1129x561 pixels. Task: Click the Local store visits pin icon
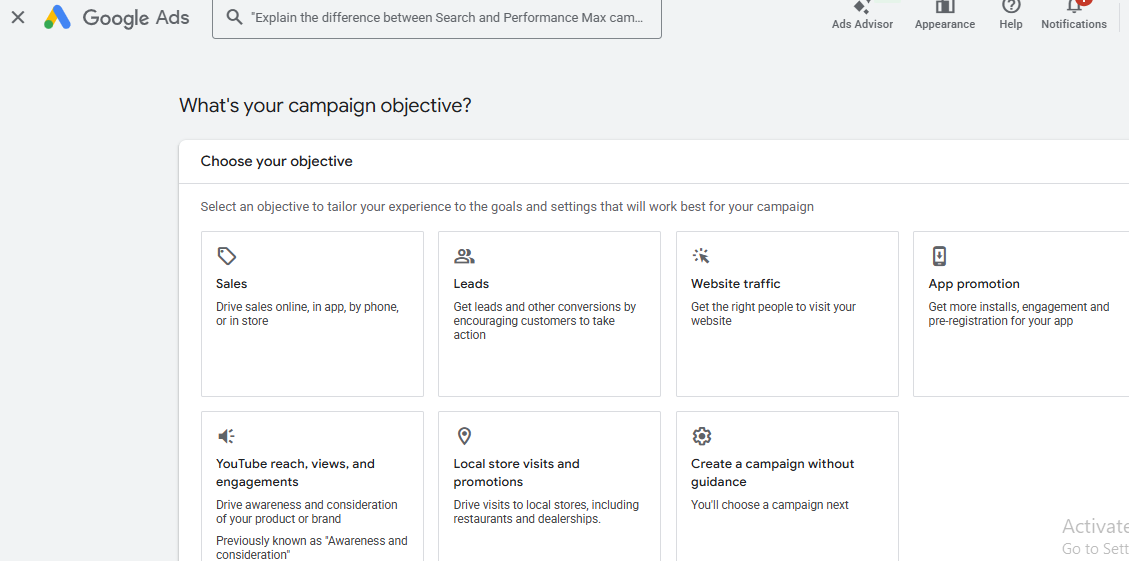tap(464, 436)
